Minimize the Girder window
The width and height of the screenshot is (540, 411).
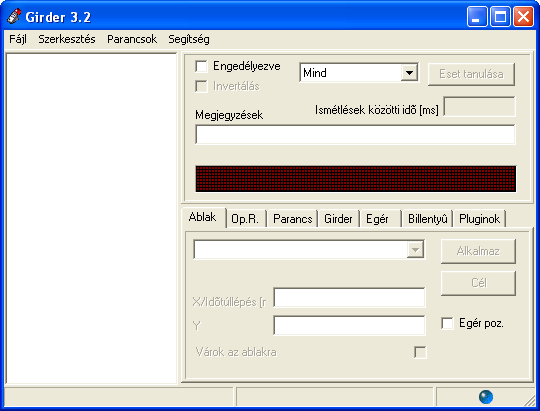tap(477, 17)
